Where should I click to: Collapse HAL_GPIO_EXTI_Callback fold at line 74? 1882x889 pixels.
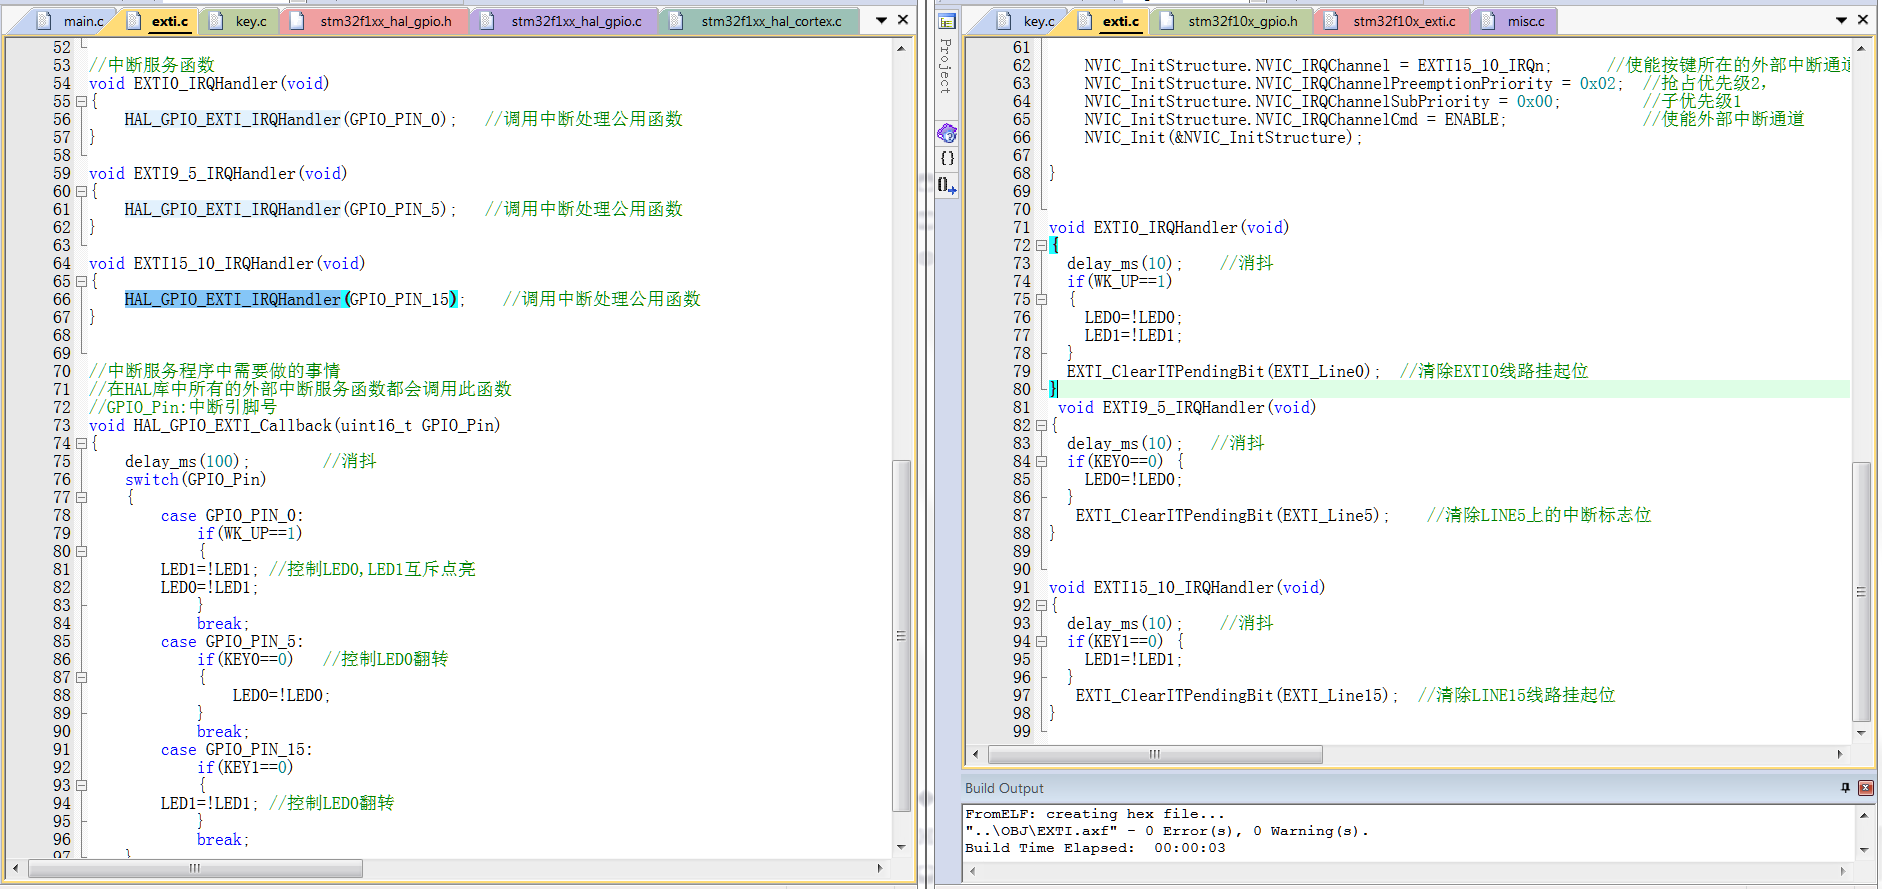click(82, 444)
